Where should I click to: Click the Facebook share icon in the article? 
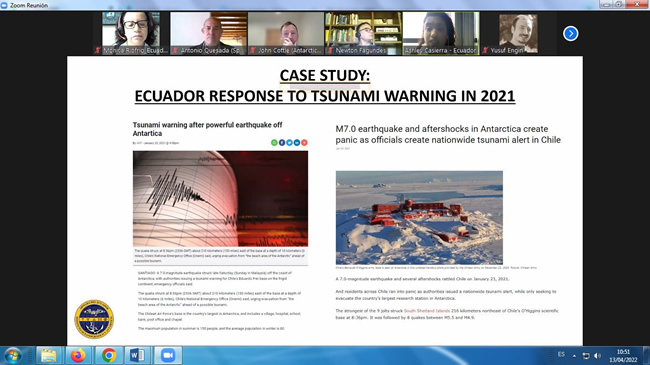pyautogui.click(x=281, y=143)
